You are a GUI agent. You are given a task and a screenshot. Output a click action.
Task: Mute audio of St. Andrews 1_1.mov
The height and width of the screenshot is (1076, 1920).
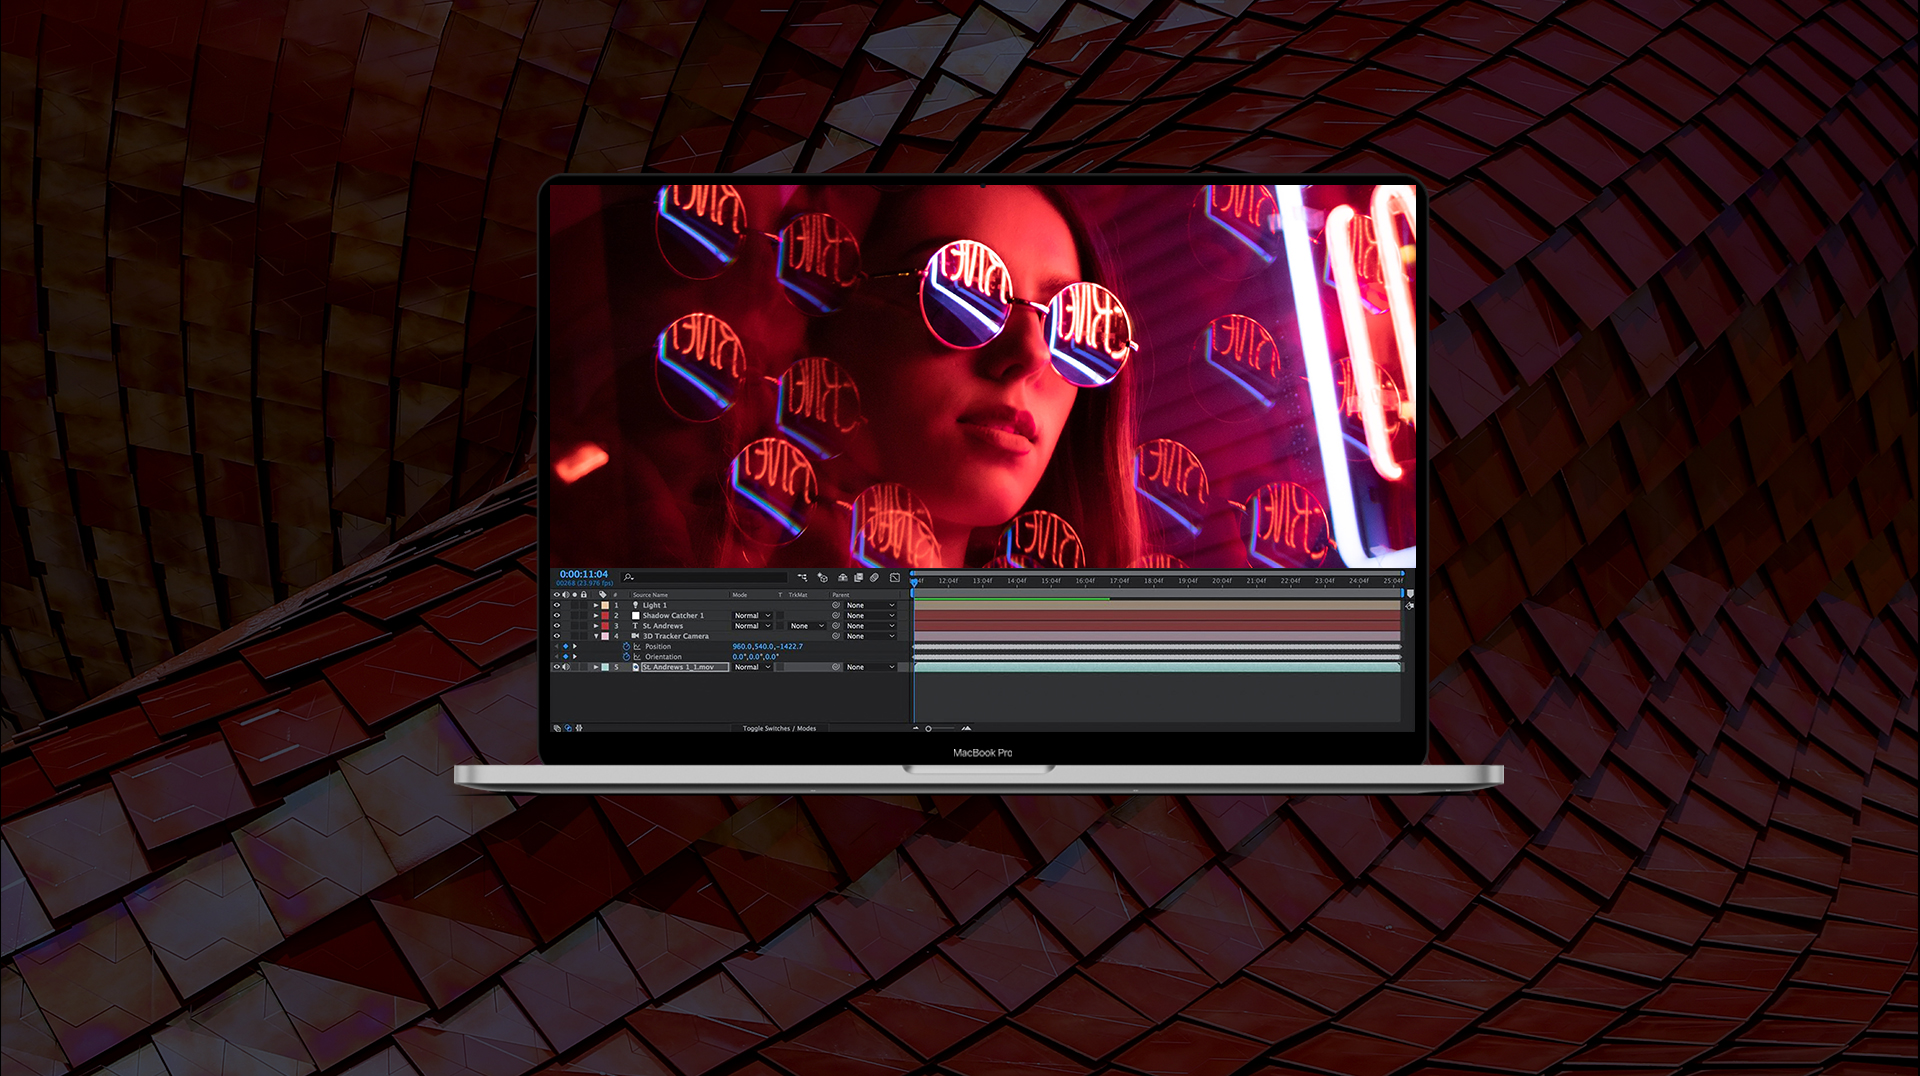pyautogui.click(x=566, y=667)
